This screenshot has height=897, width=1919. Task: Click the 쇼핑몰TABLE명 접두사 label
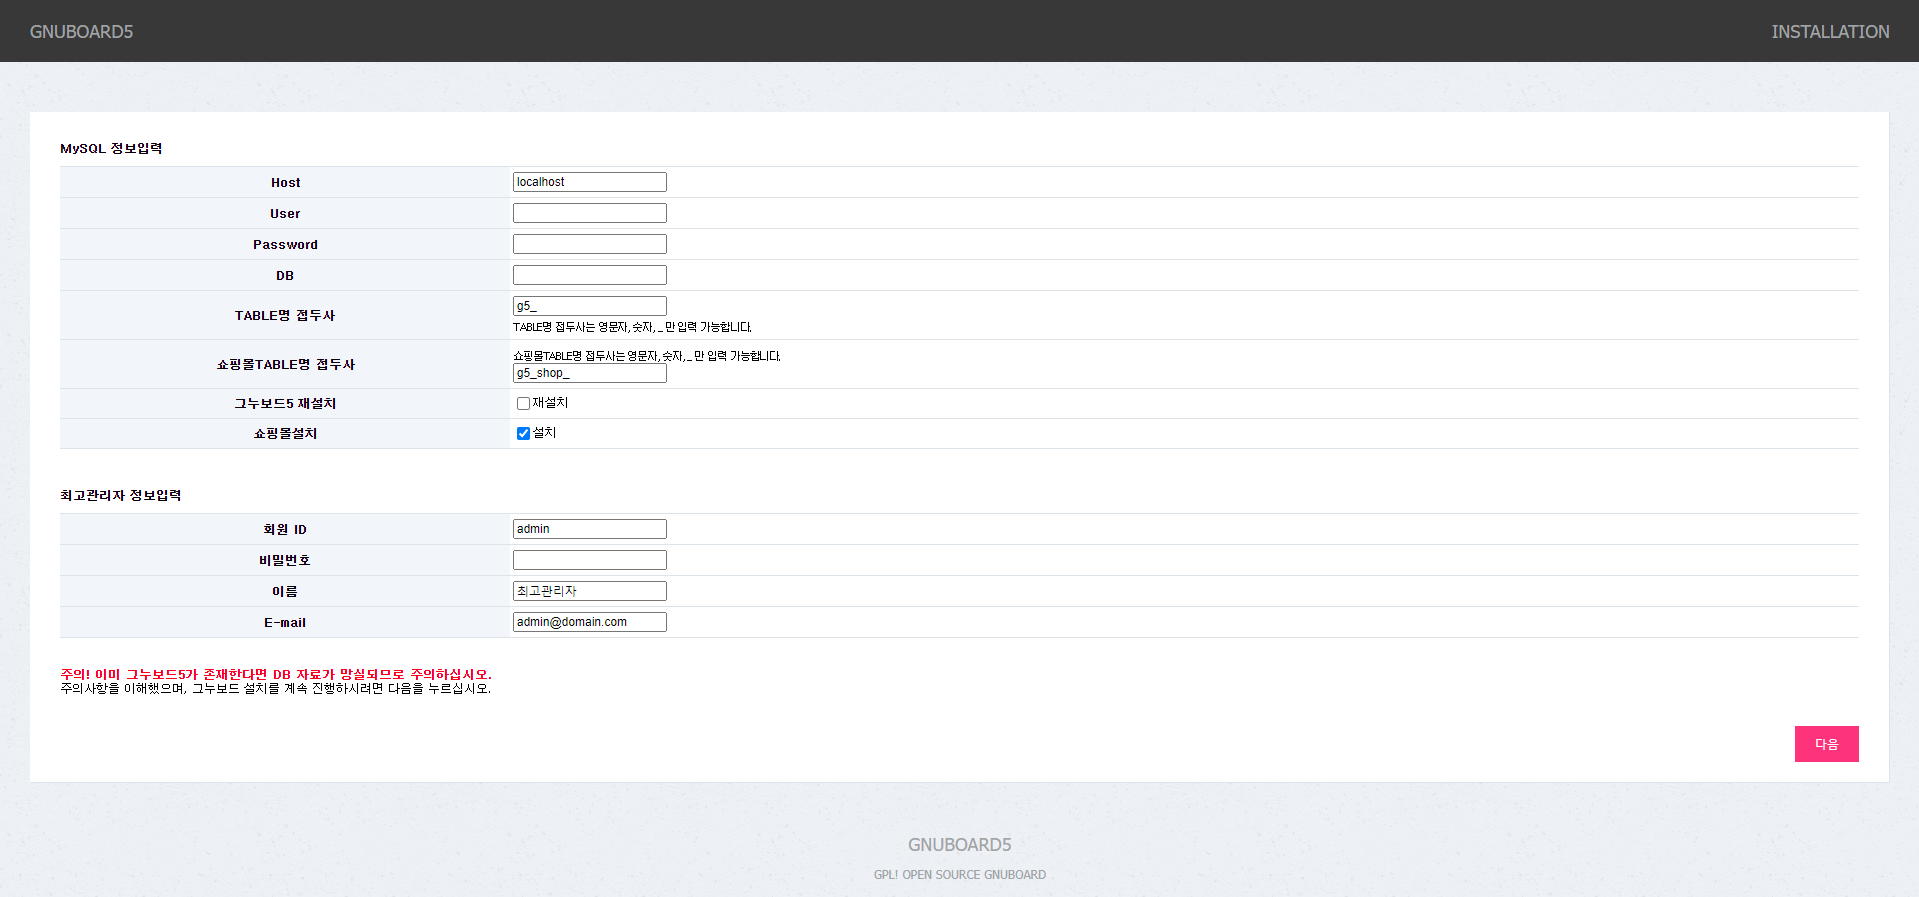click(x=285, y=364)
